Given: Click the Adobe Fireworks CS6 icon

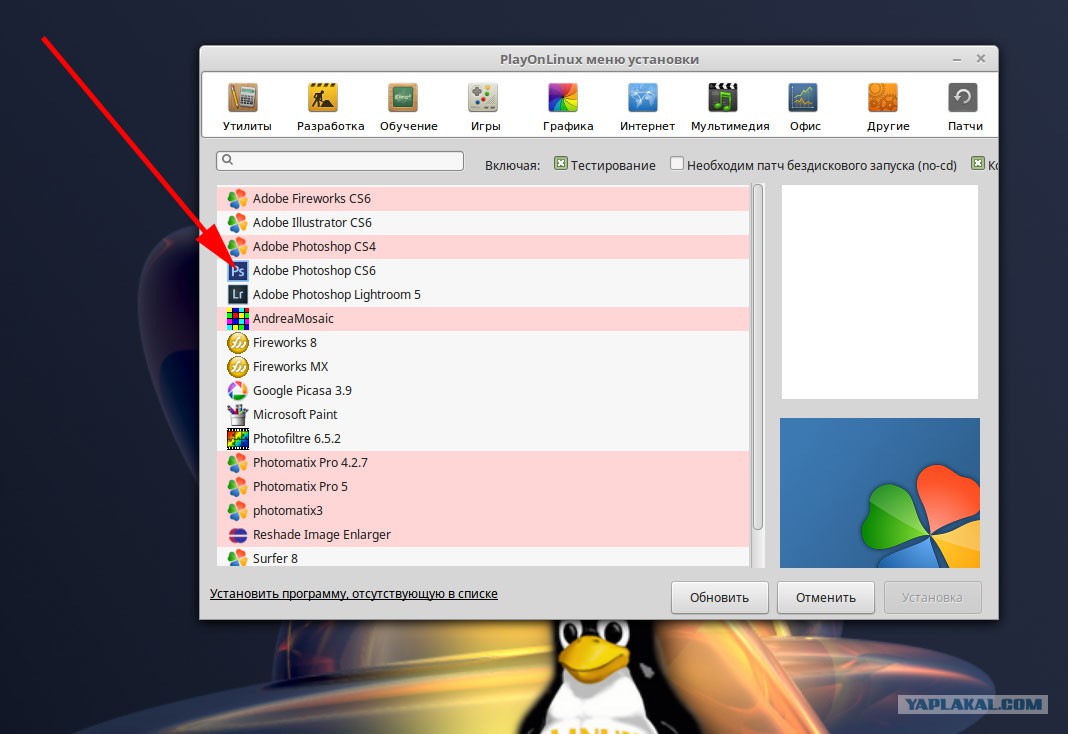Looking at the screenshot, I should point(237,199).
